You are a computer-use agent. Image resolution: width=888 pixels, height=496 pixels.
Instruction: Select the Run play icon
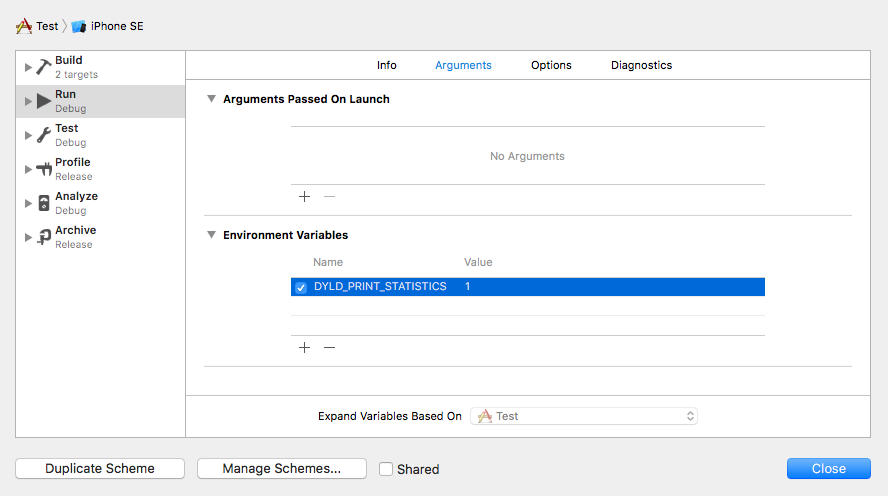click(44, 101)
